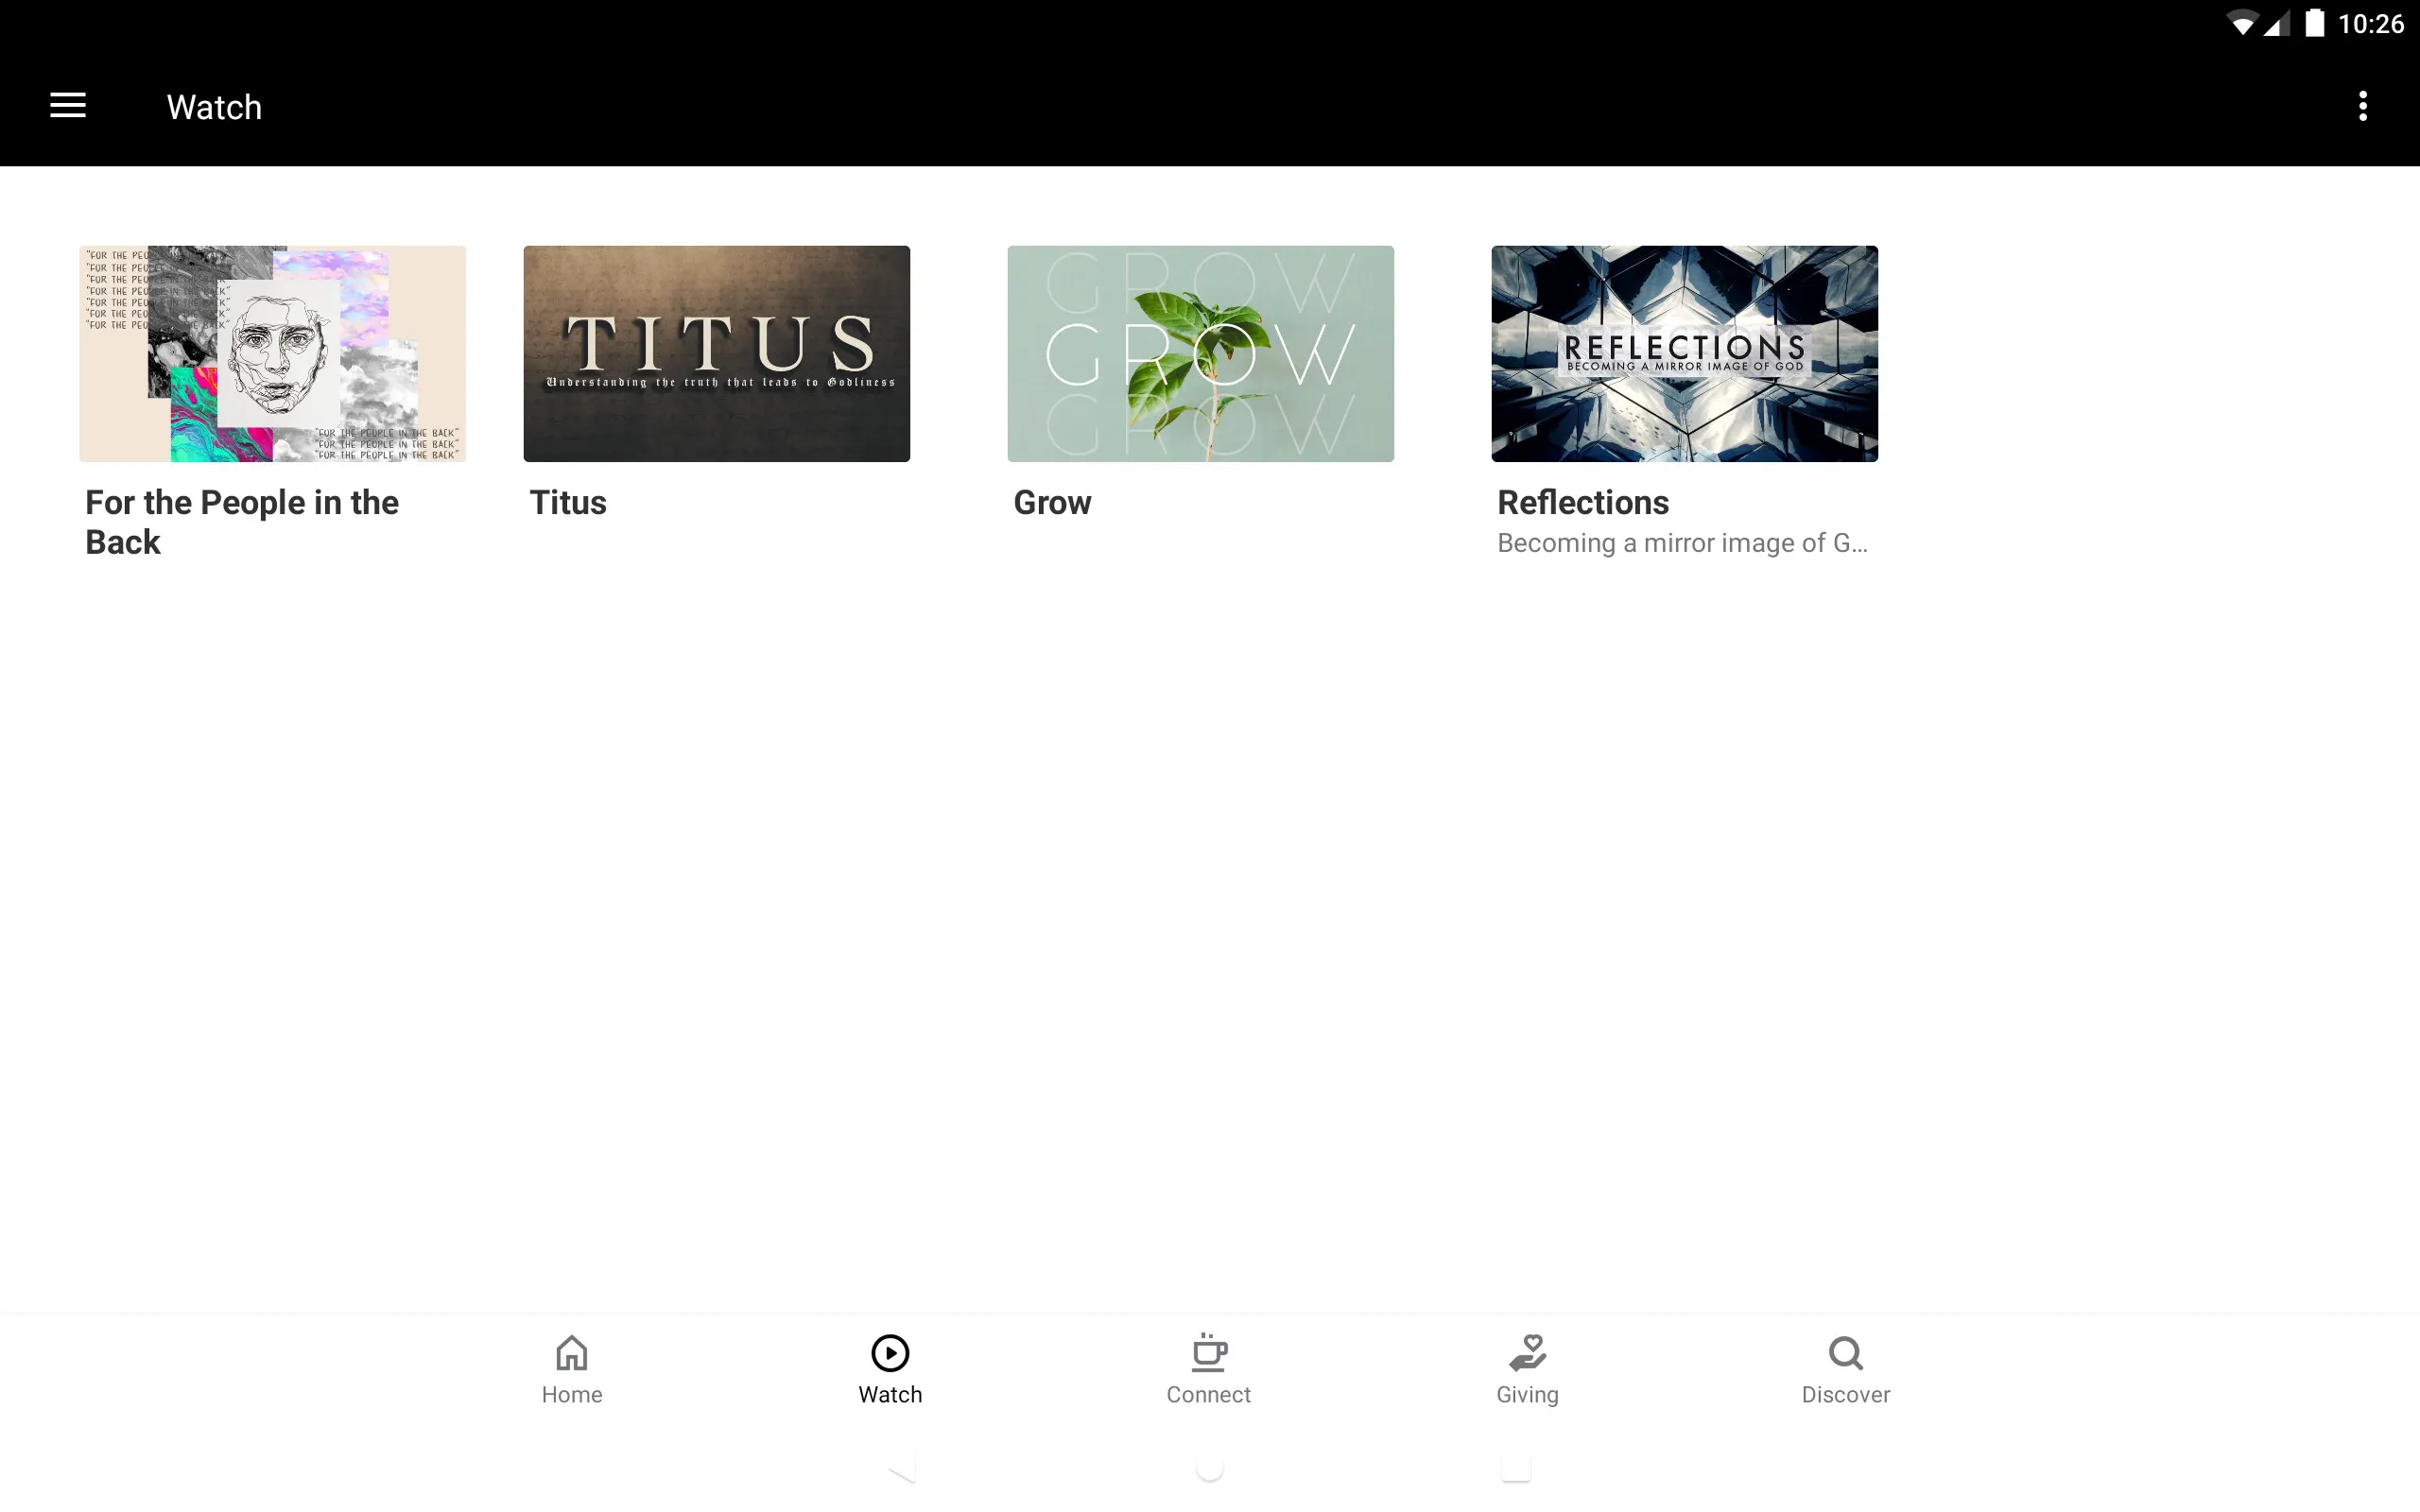Open hamburger menu
The image size is (2420, 1512).
coord(70,105)
